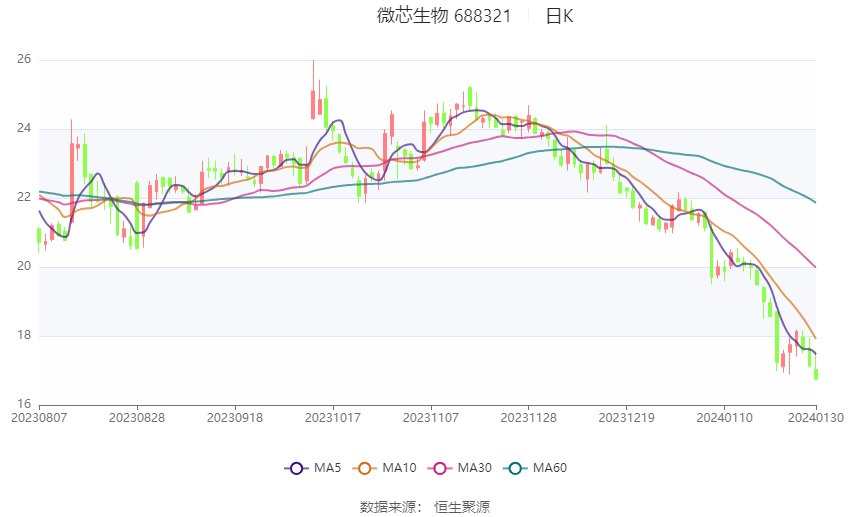Click the 日K subtitle label
Image resolution: width=850 pixels, height=517 pixels.
[559, 16]
